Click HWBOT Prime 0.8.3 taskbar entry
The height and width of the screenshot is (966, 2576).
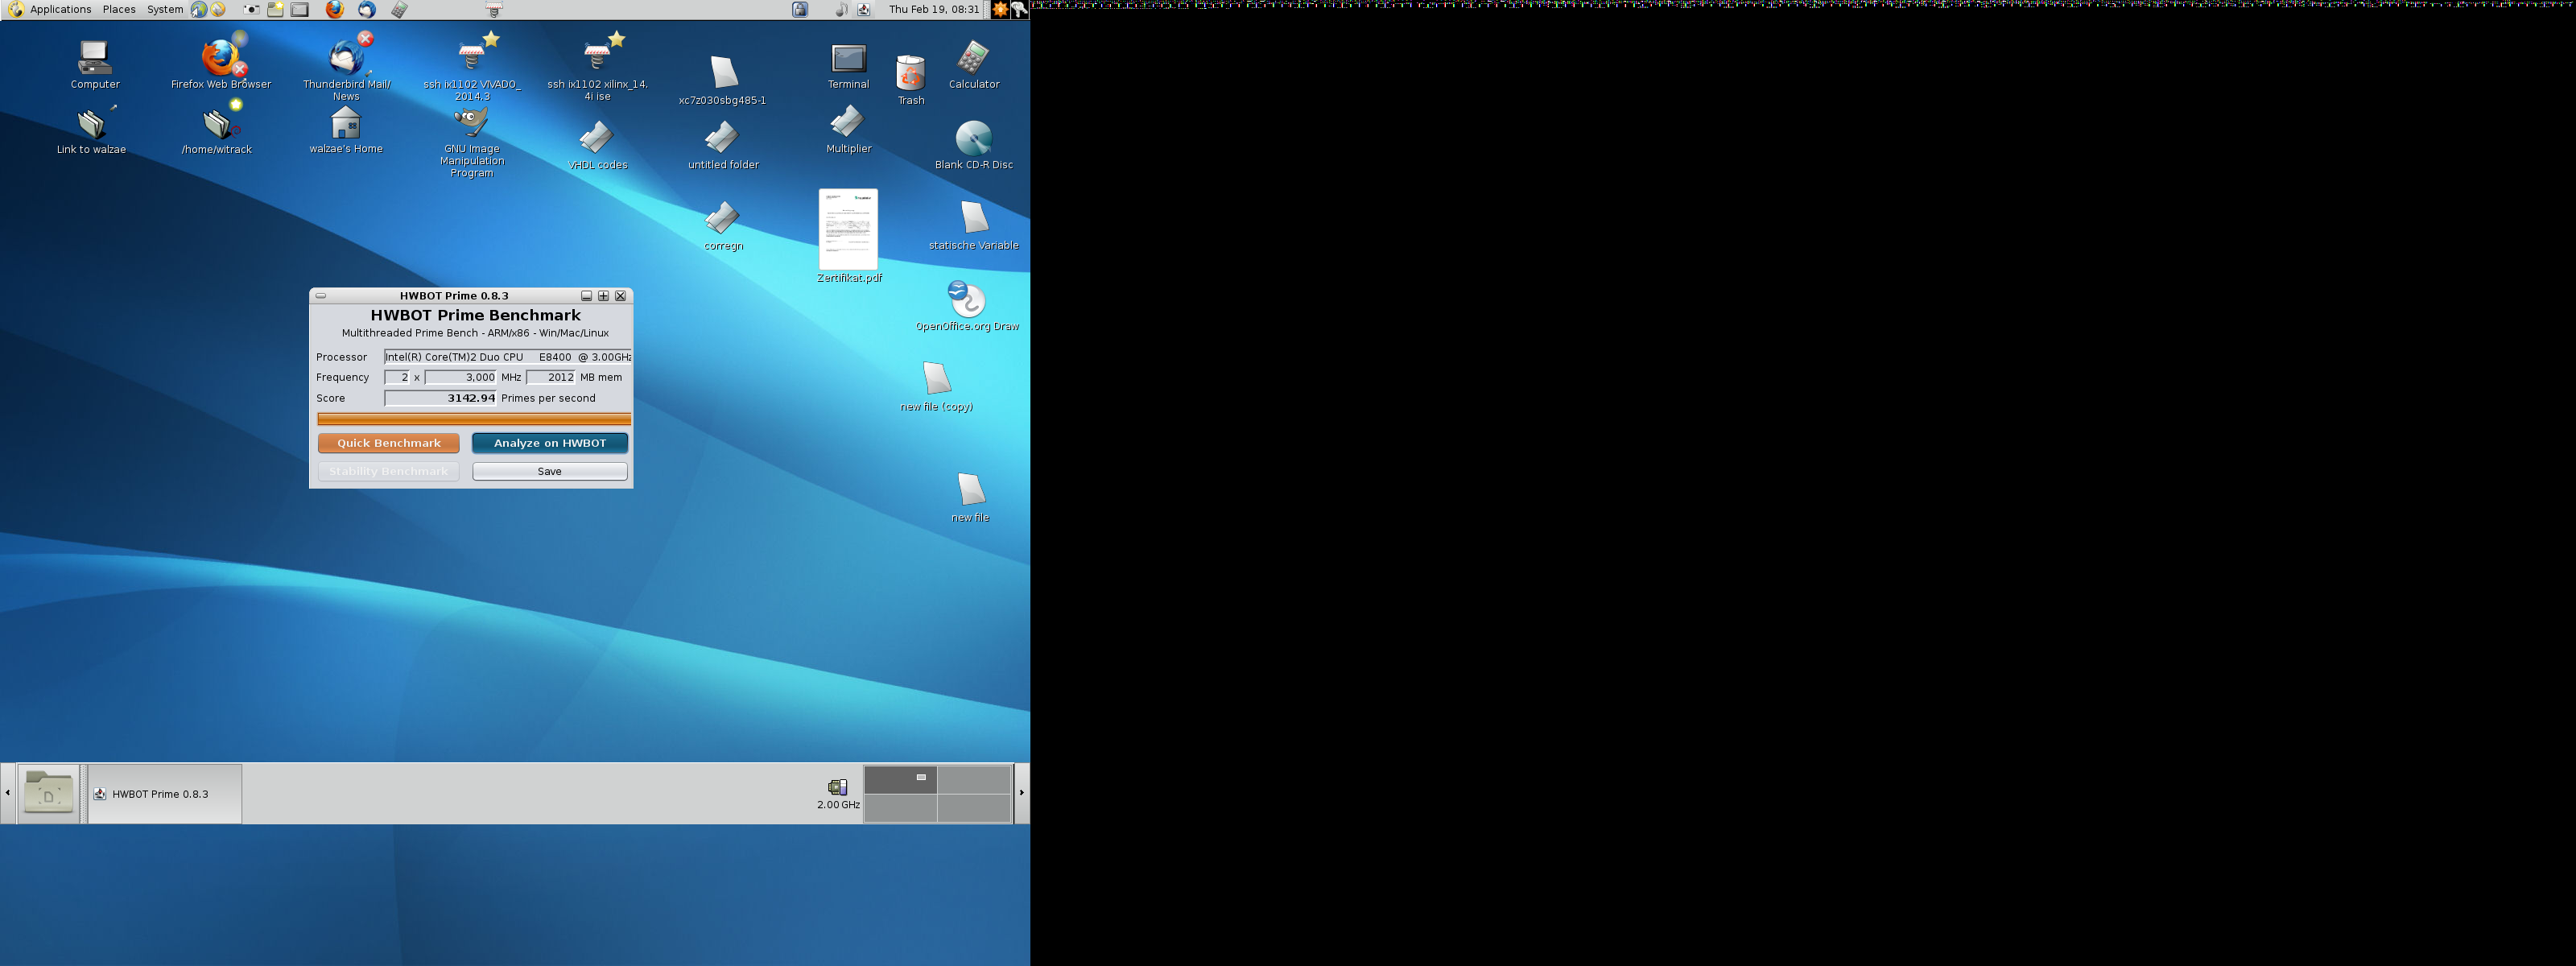coord(165,794)
